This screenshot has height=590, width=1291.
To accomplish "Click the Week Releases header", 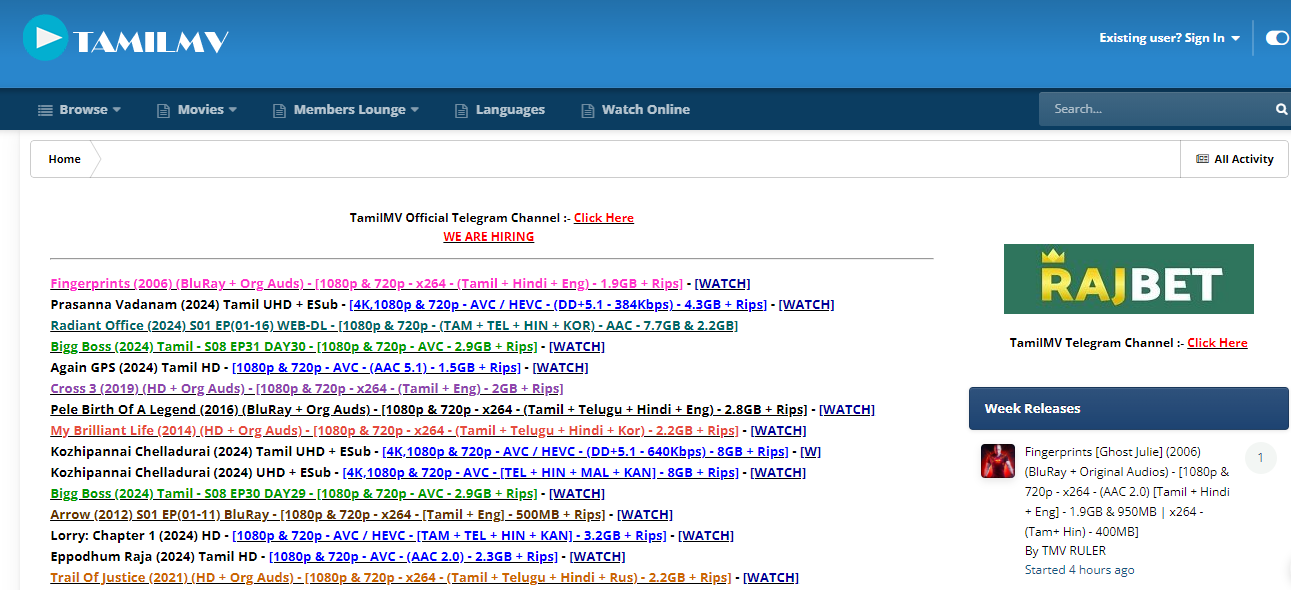I will tap(1129, 408).
